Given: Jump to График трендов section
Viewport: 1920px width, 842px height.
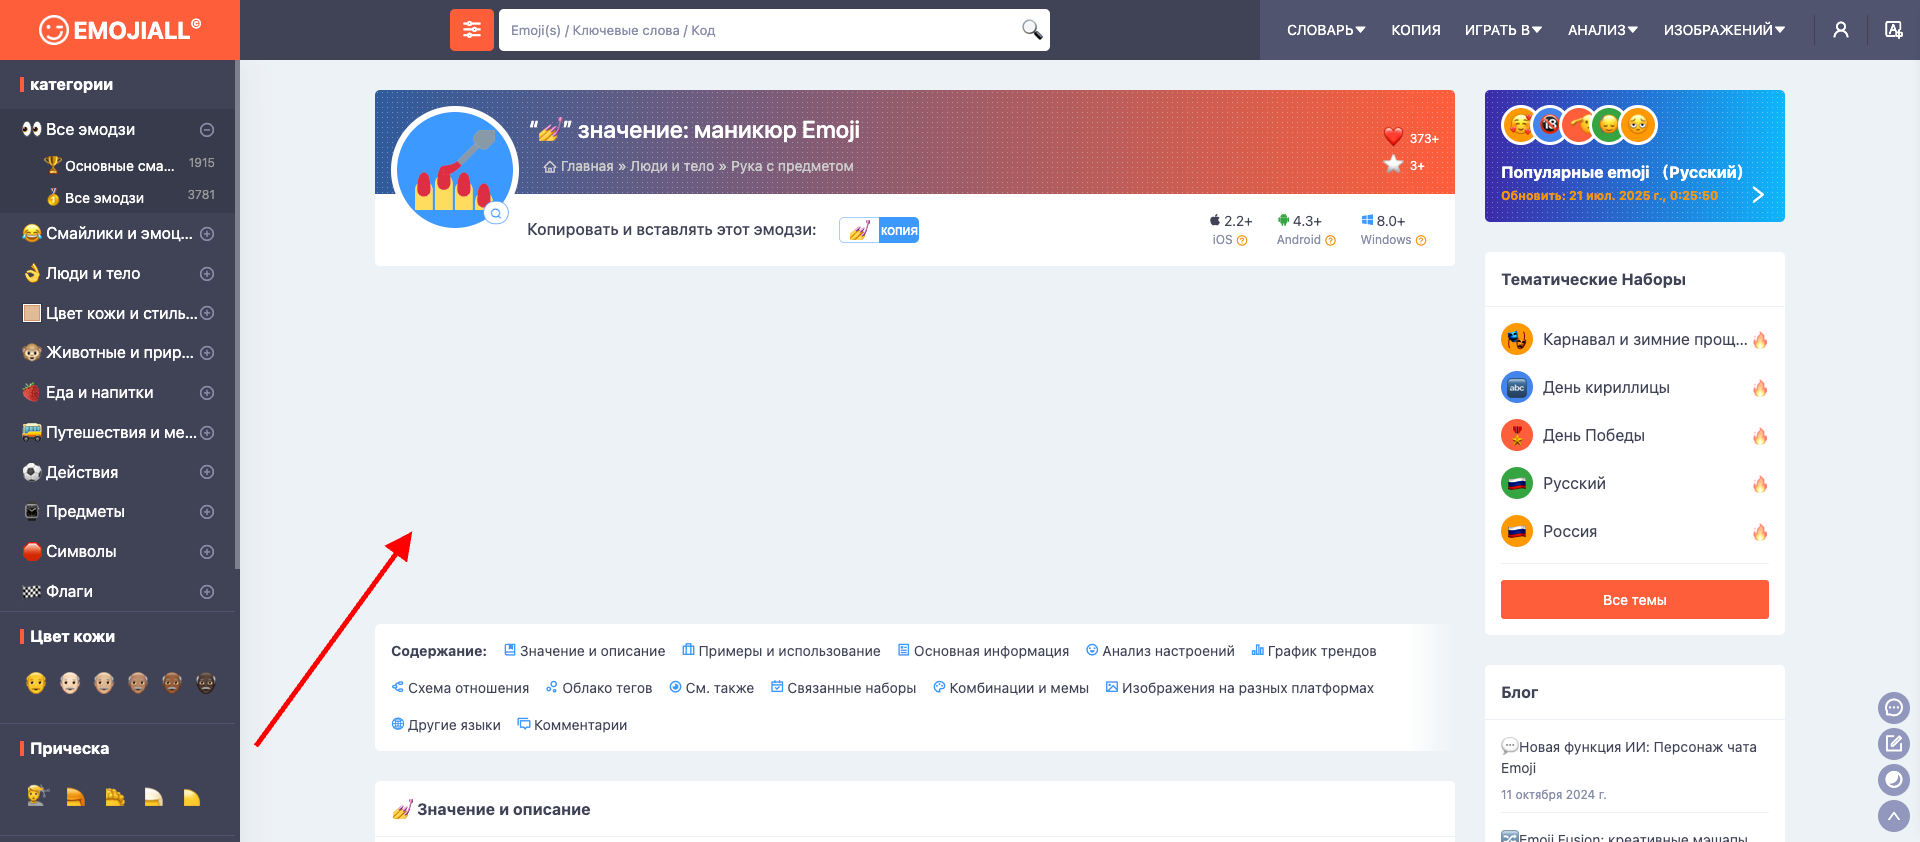Looking at the screenshot, I should coord(1314,651).
